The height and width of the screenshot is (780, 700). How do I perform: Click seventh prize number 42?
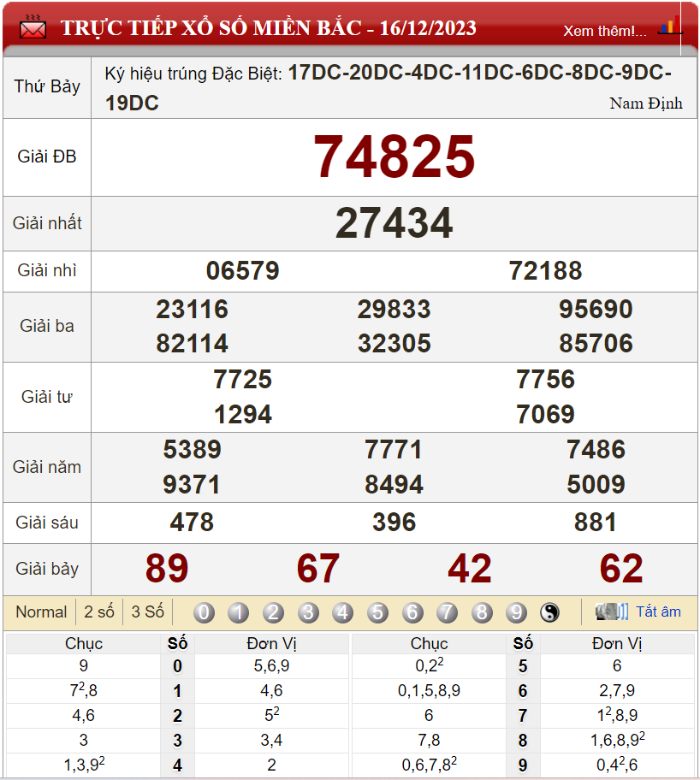click(x=470, y=569)
